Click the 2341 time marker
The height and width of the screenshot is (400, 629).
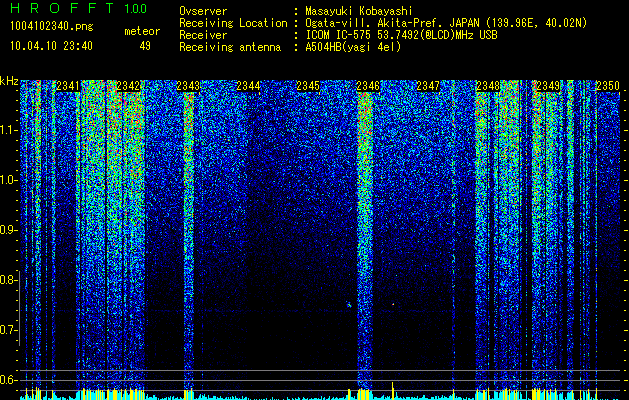[x=68, y=86]
